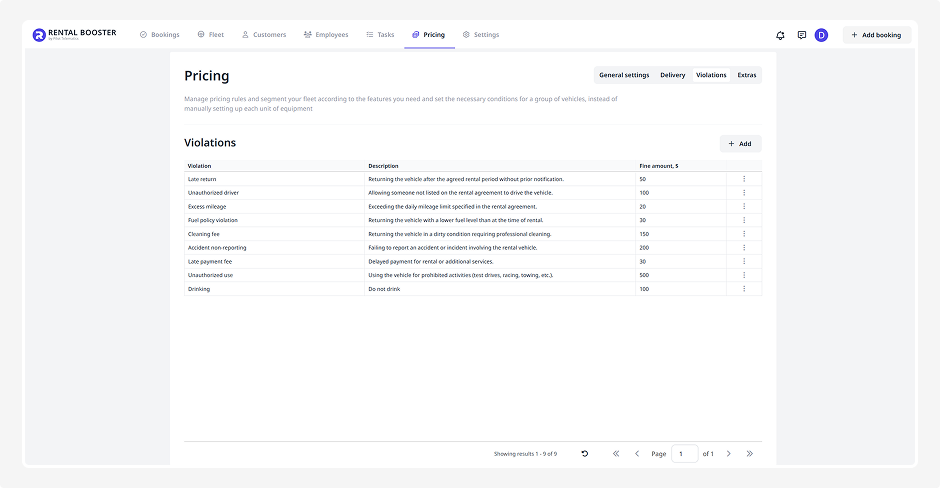Viewport: 940px width, 488px height.
Task: Go to the last page arrow
Action: (x=749, y=454)
